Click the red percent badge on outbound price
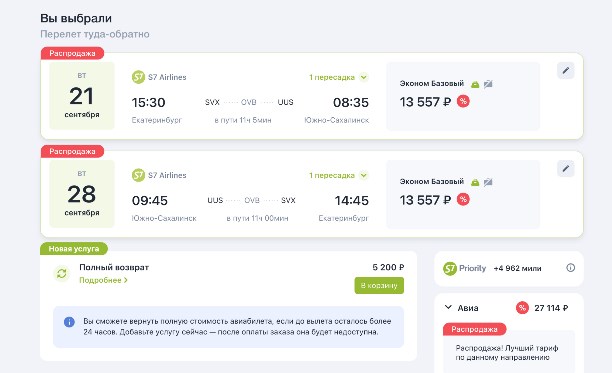 pyautogui.click(x=463, y=101)
